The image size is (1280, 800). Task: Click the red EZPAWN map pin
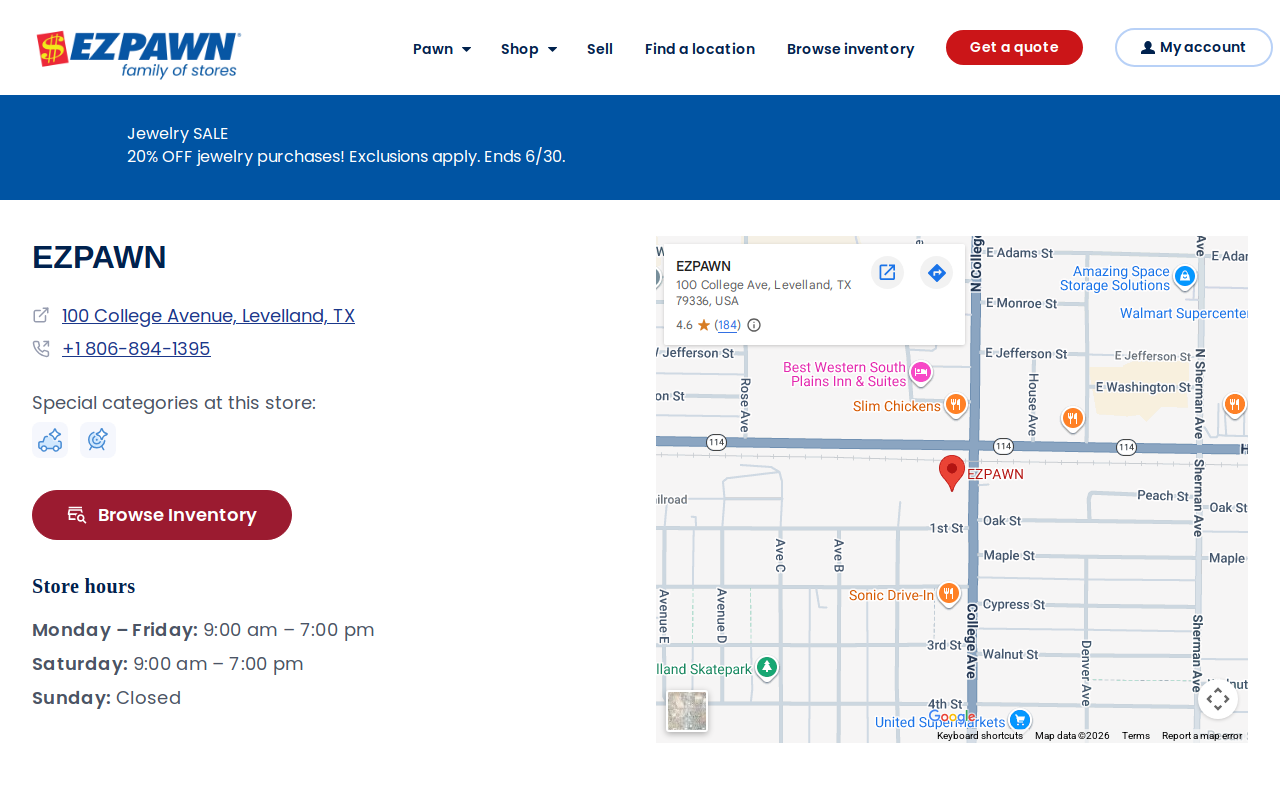pyautogui.click(x=952, y=472)
